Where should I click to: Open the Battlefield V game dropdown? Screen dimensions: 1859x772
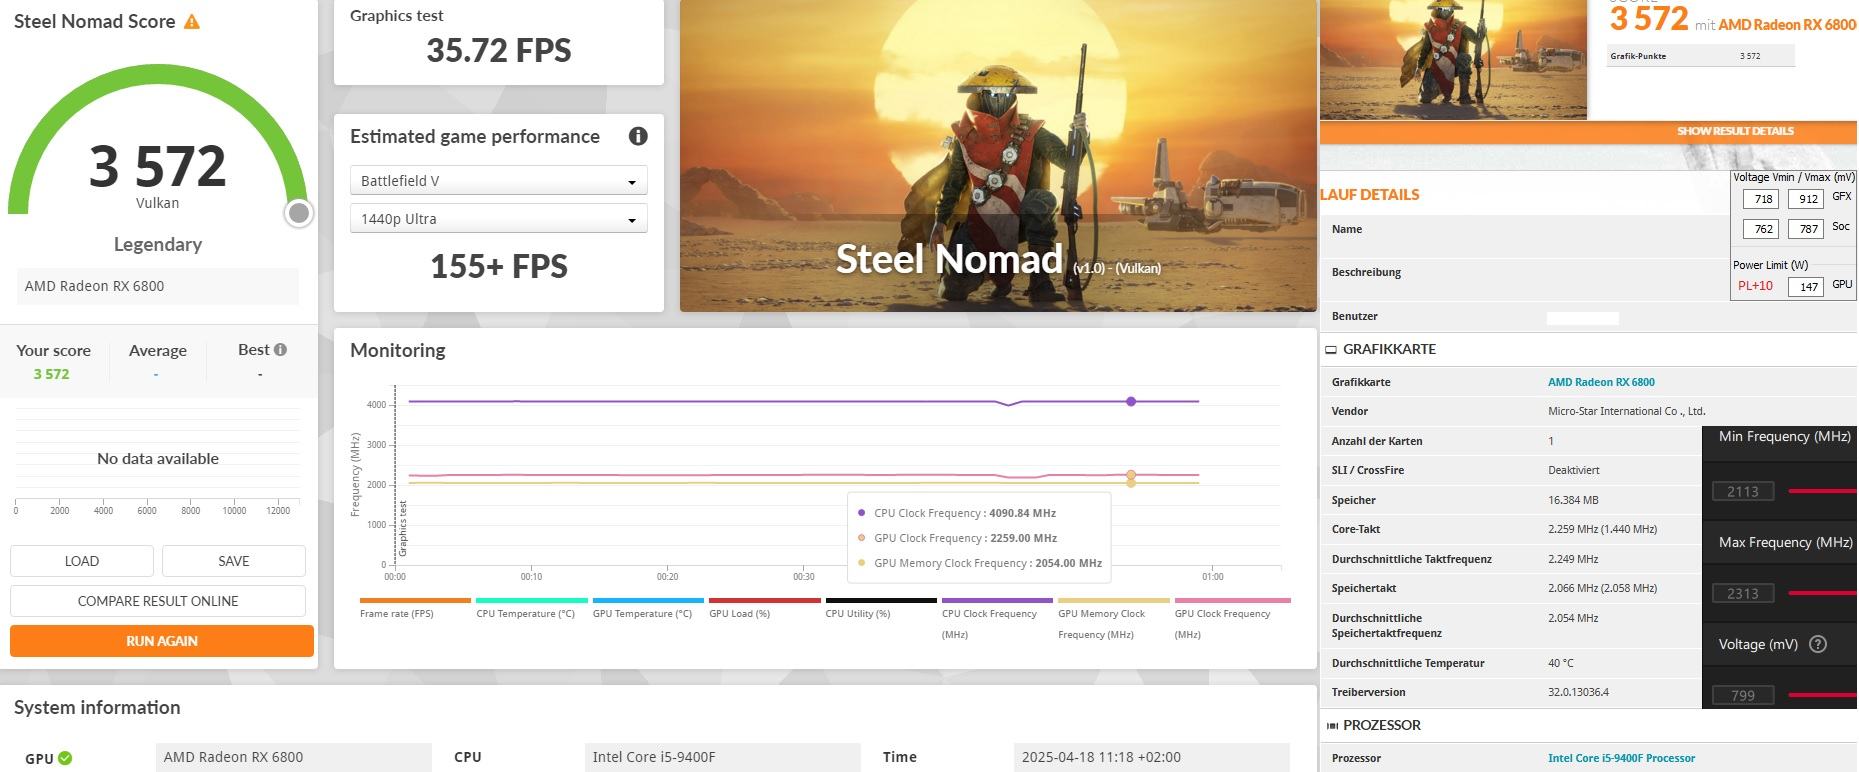pyautogui.click(x=499, y=181)
